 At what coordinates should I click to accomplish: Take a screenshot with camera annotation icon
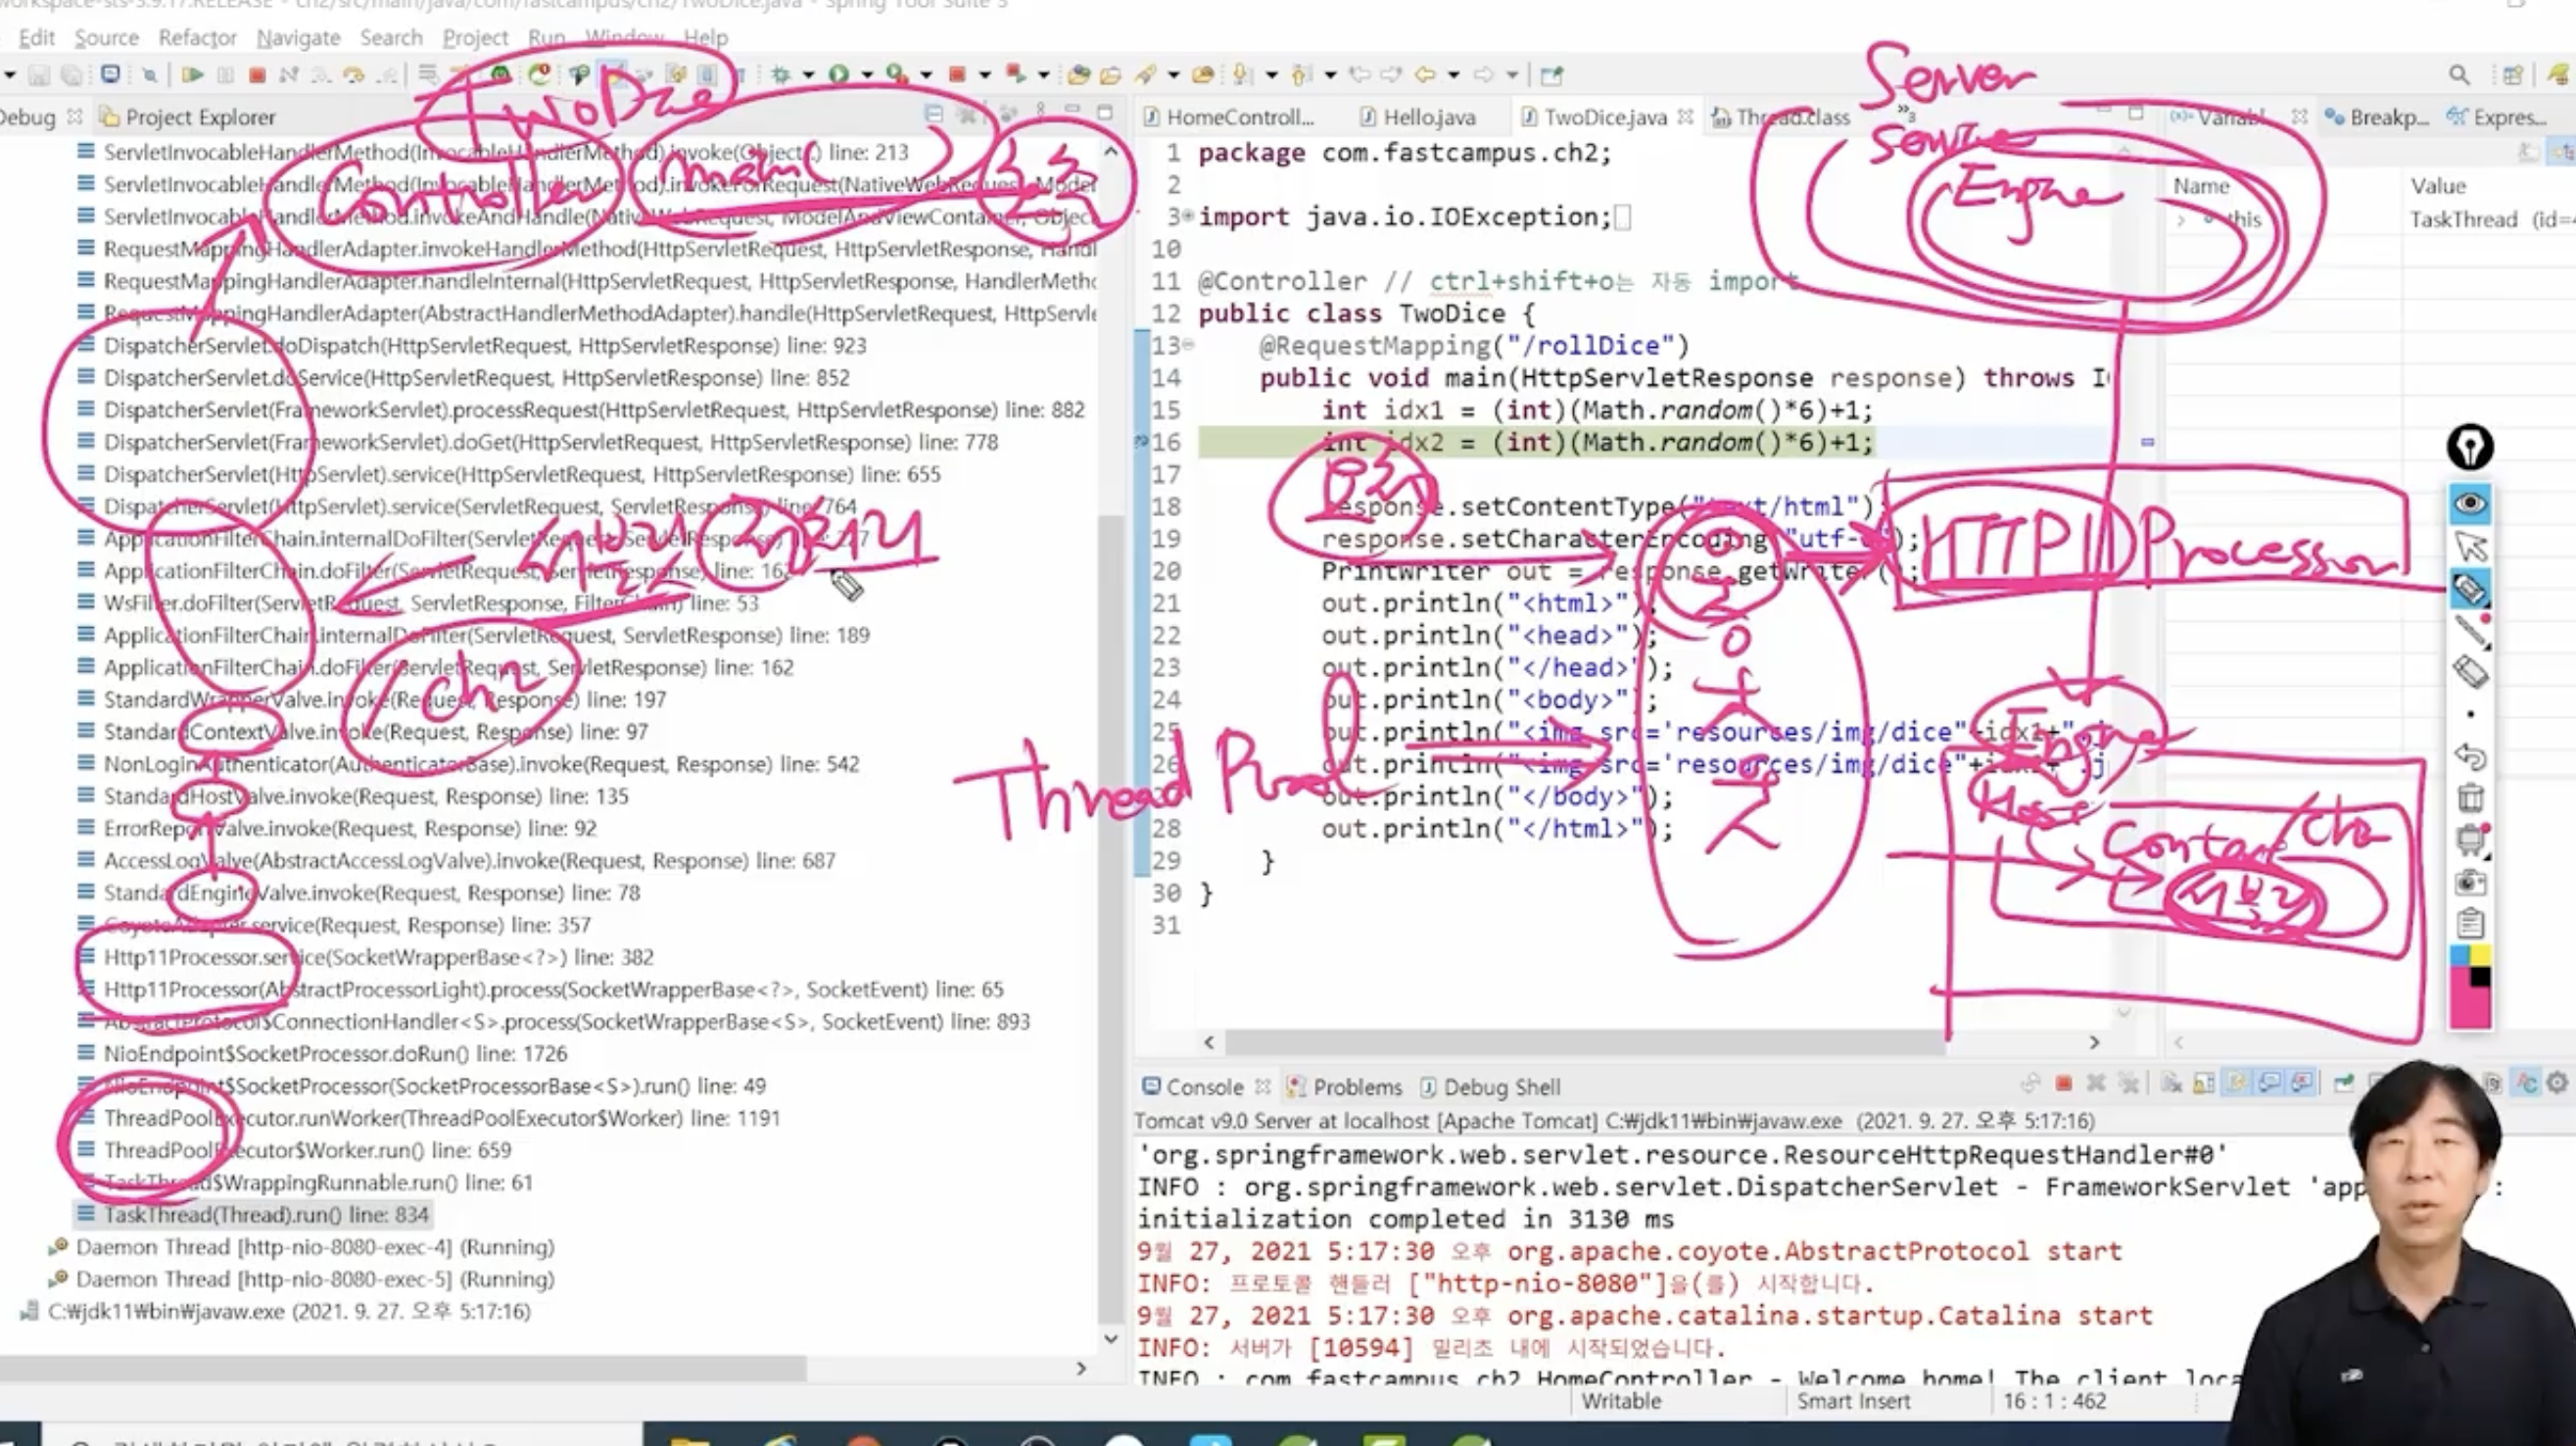2470,882
